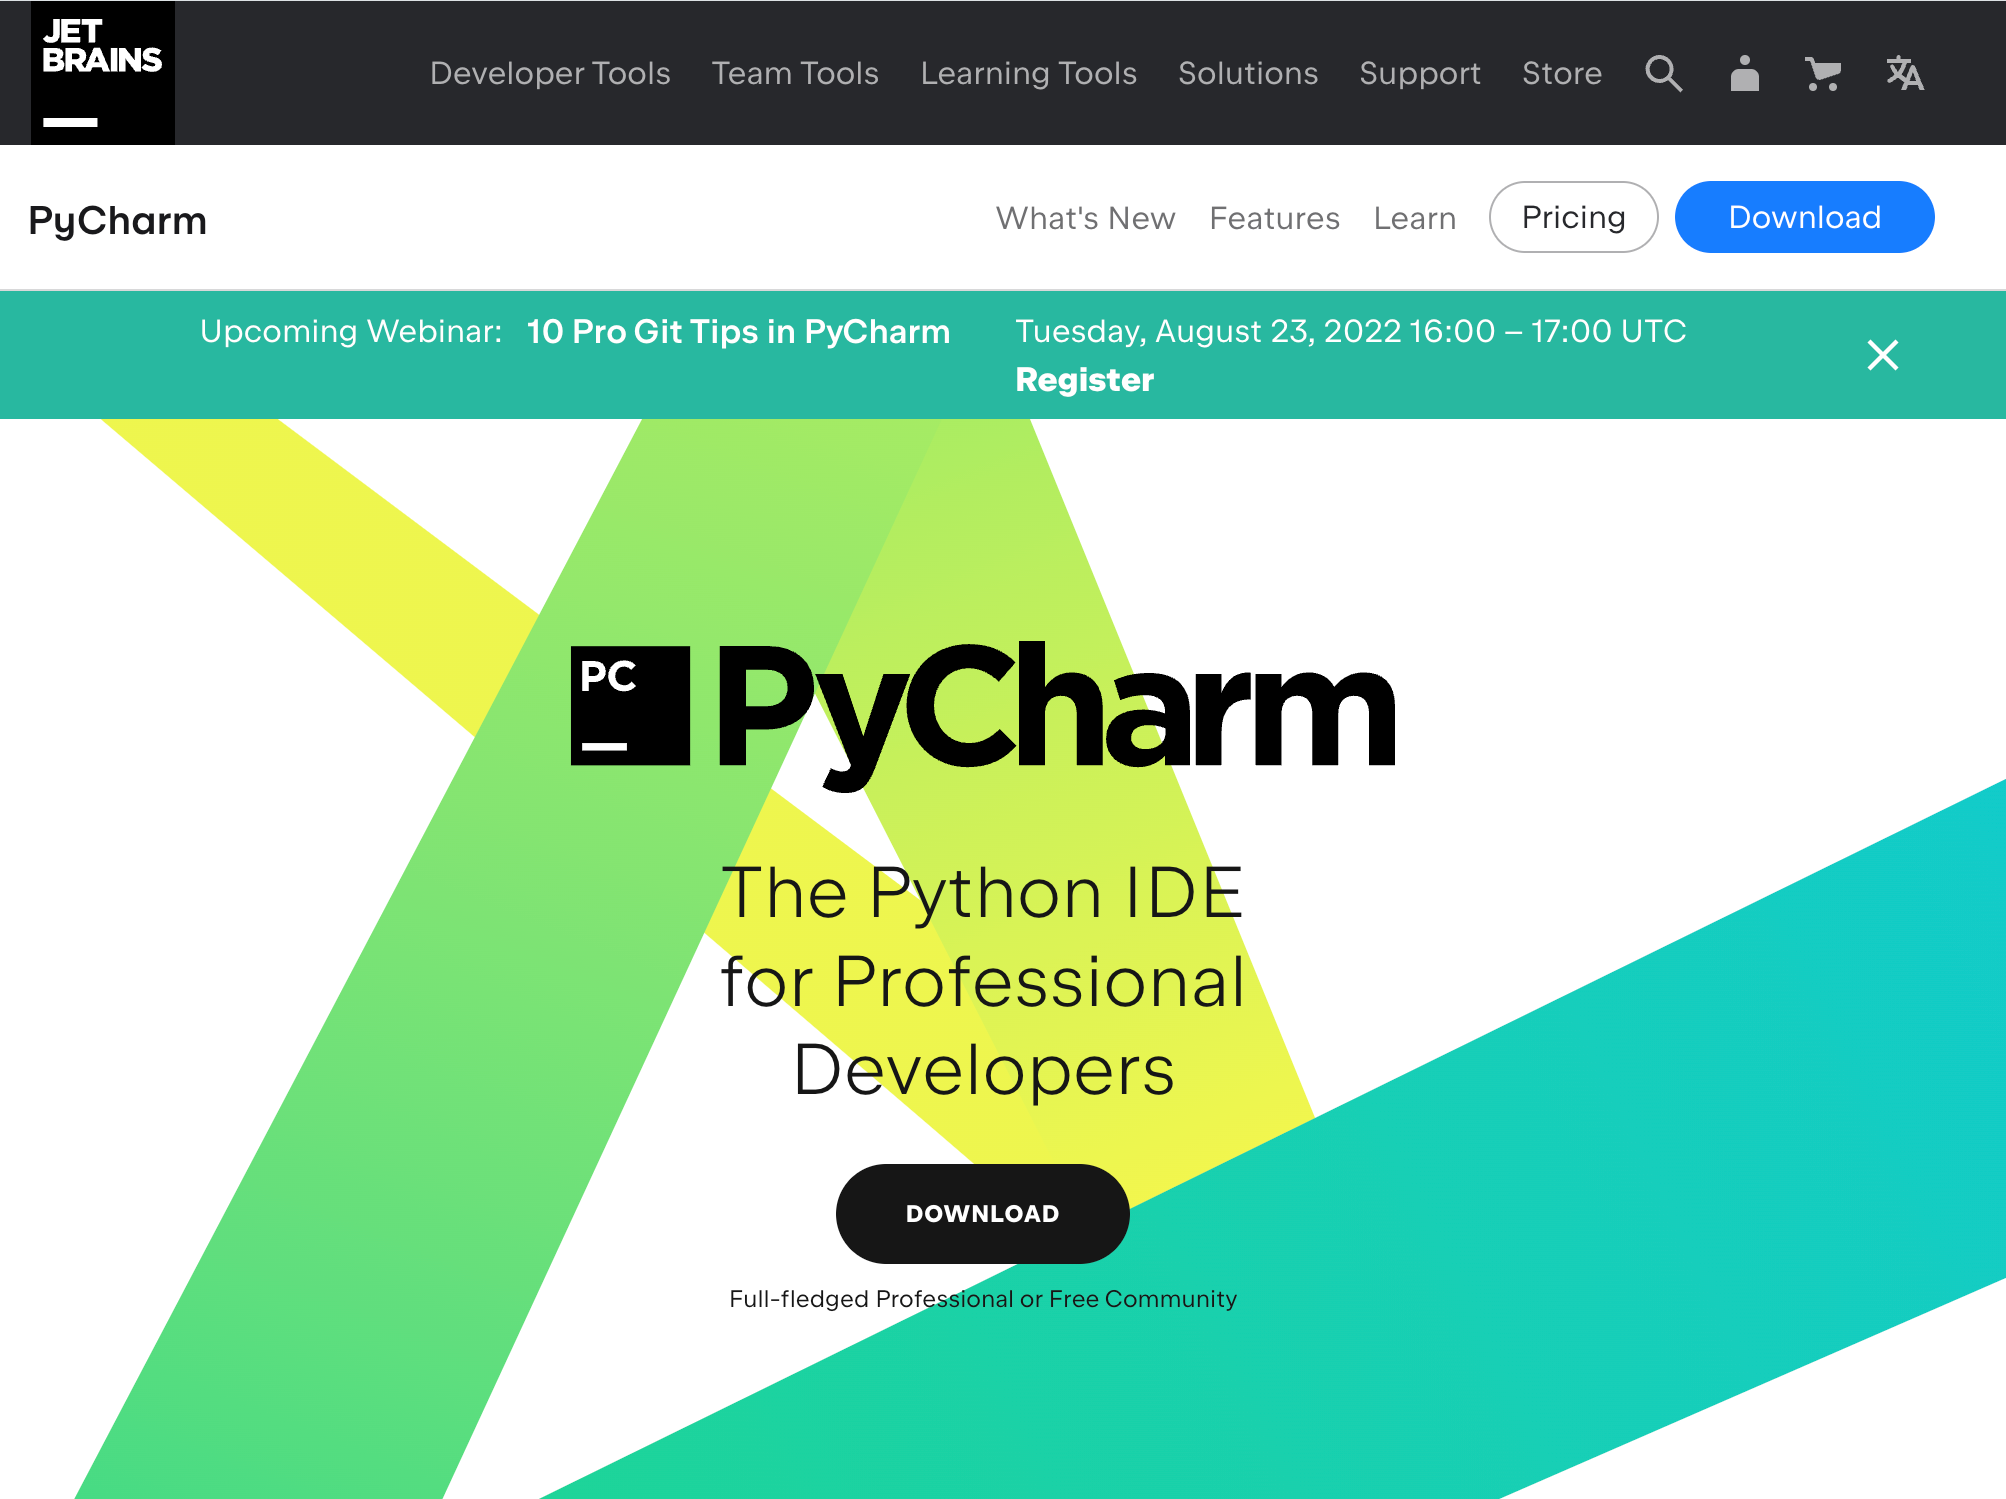Expand Learning Tools menu
Image resolution: width=2006 pixels, height=1499 pixels.
pos(1028,73)
